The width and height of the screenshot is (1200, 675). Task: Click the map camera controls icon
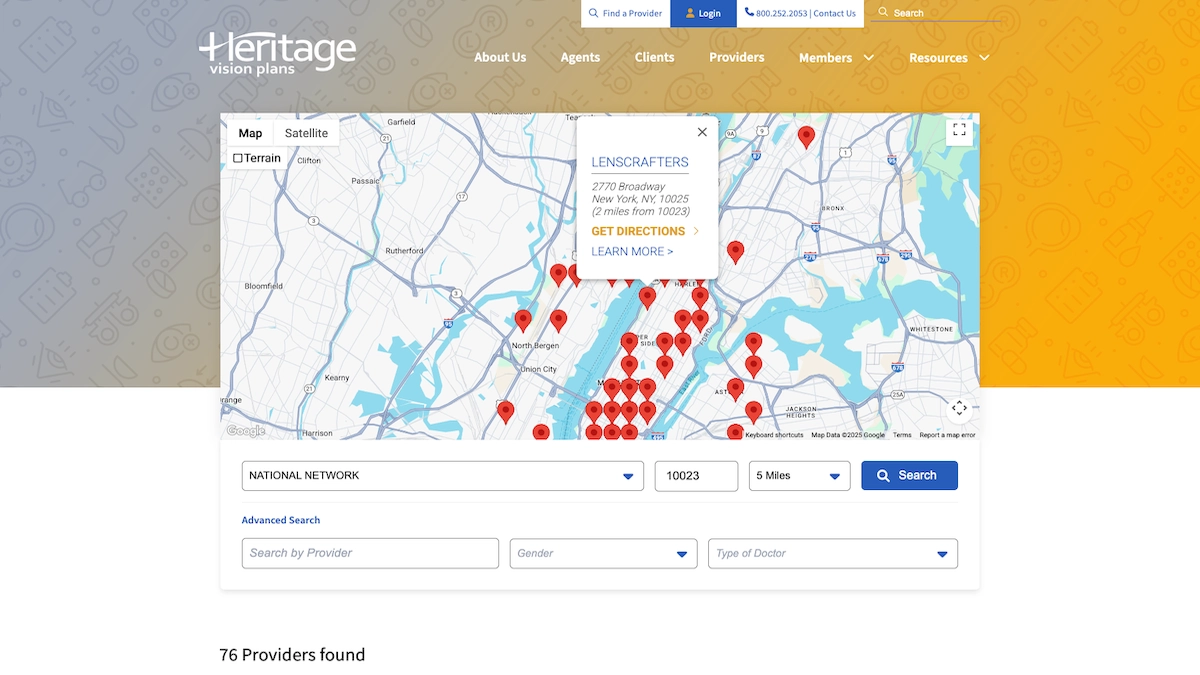(959, 408)
